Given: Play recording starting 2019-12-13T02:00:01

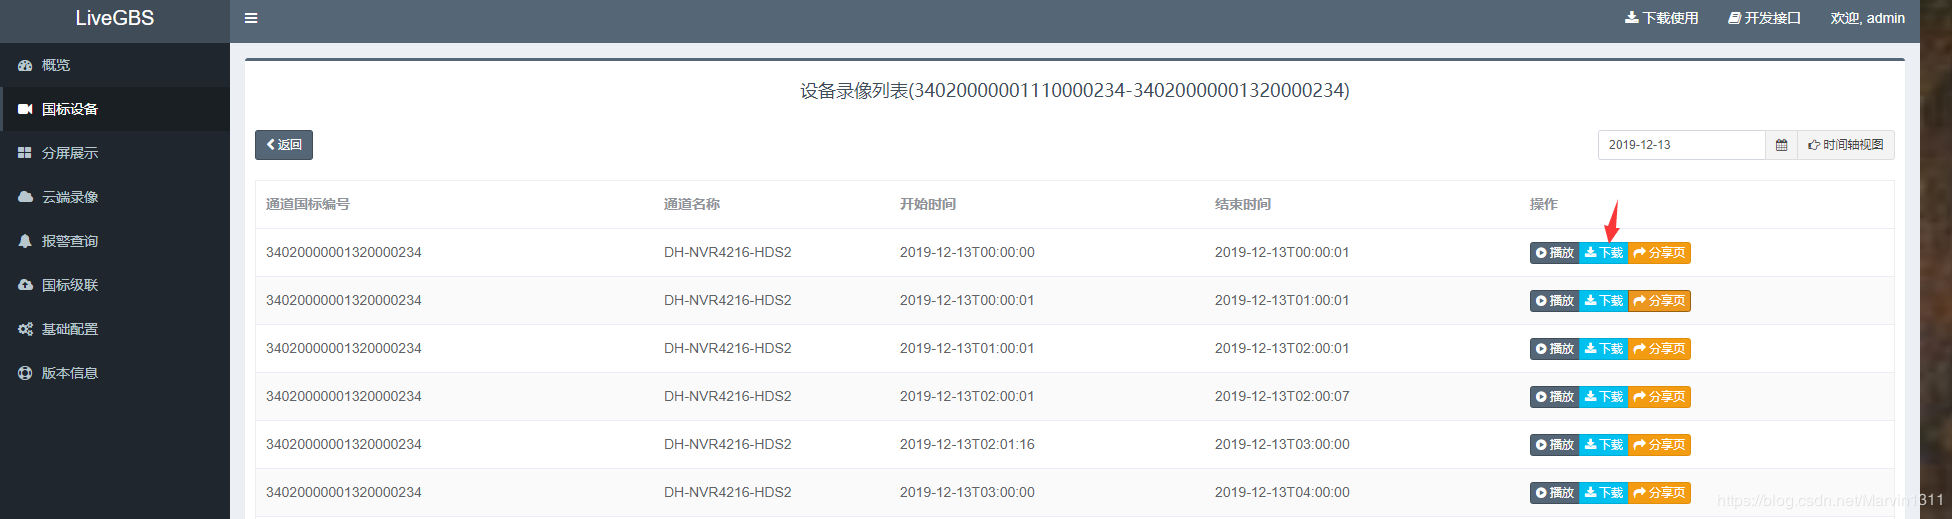Looking at the screenshot, I should pos(1555,397).
